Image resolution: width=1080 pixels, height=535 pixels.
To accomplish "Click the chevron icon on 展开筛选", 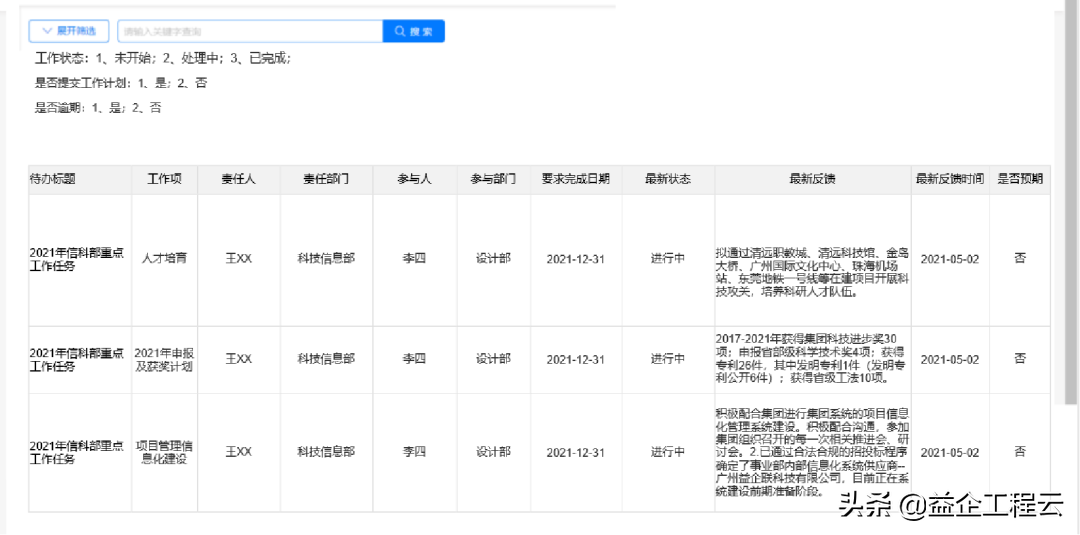I will point(48,31).
